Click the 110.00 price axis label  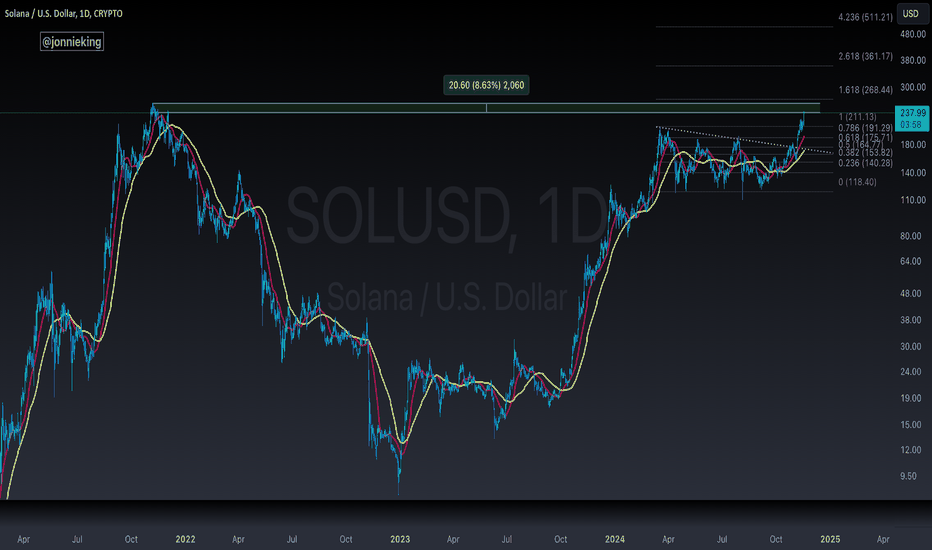coord(913,200)
